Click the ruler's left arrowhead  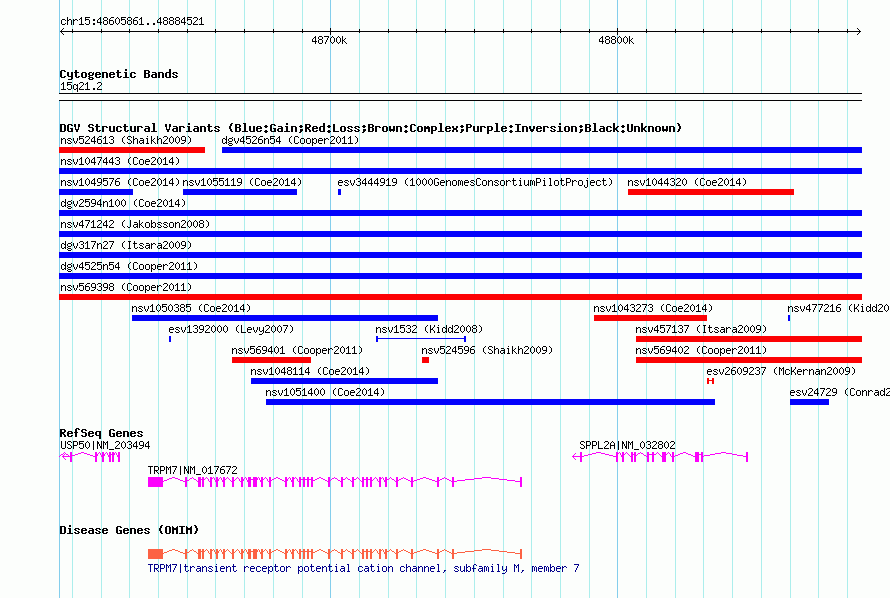click(x=62, y=32)
